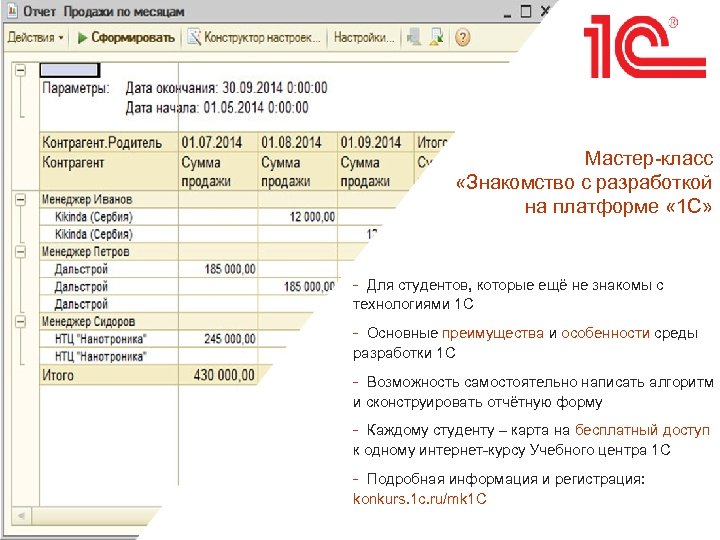The height and width of the screenshot is (540, 720).
Task: Open the konkurs.1c.ru/mk1C link
Action: tap(419, 499)
